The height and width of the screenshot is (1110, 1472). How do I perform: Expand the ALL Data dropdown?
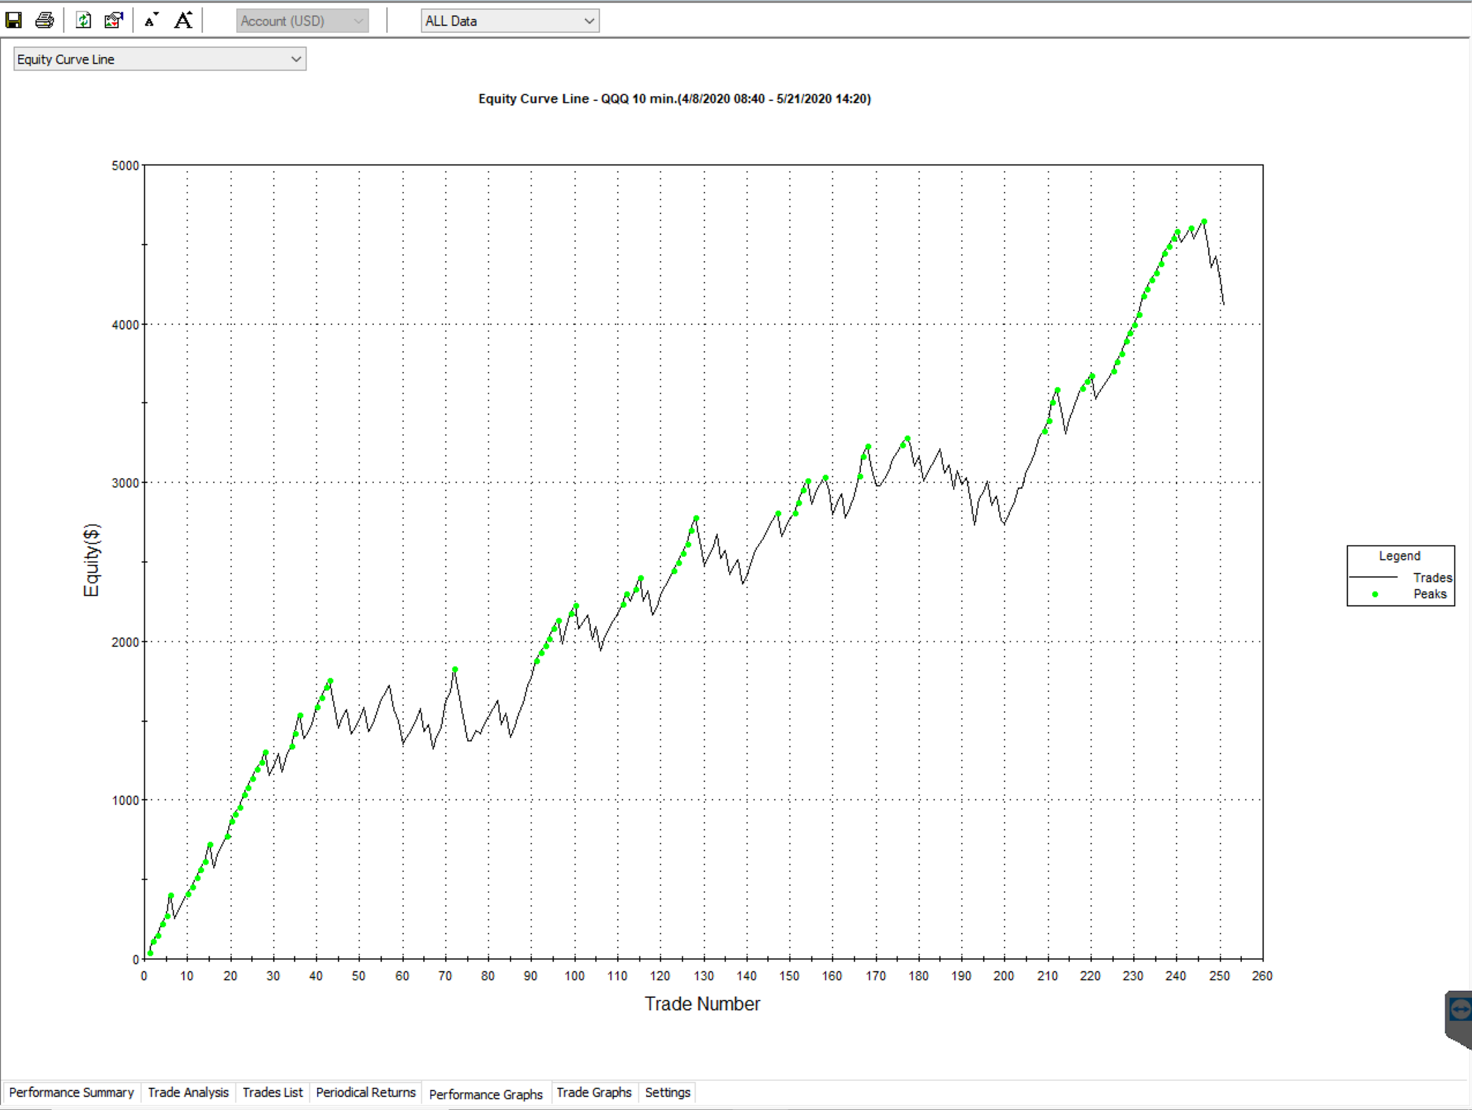[x=510, y=21]
